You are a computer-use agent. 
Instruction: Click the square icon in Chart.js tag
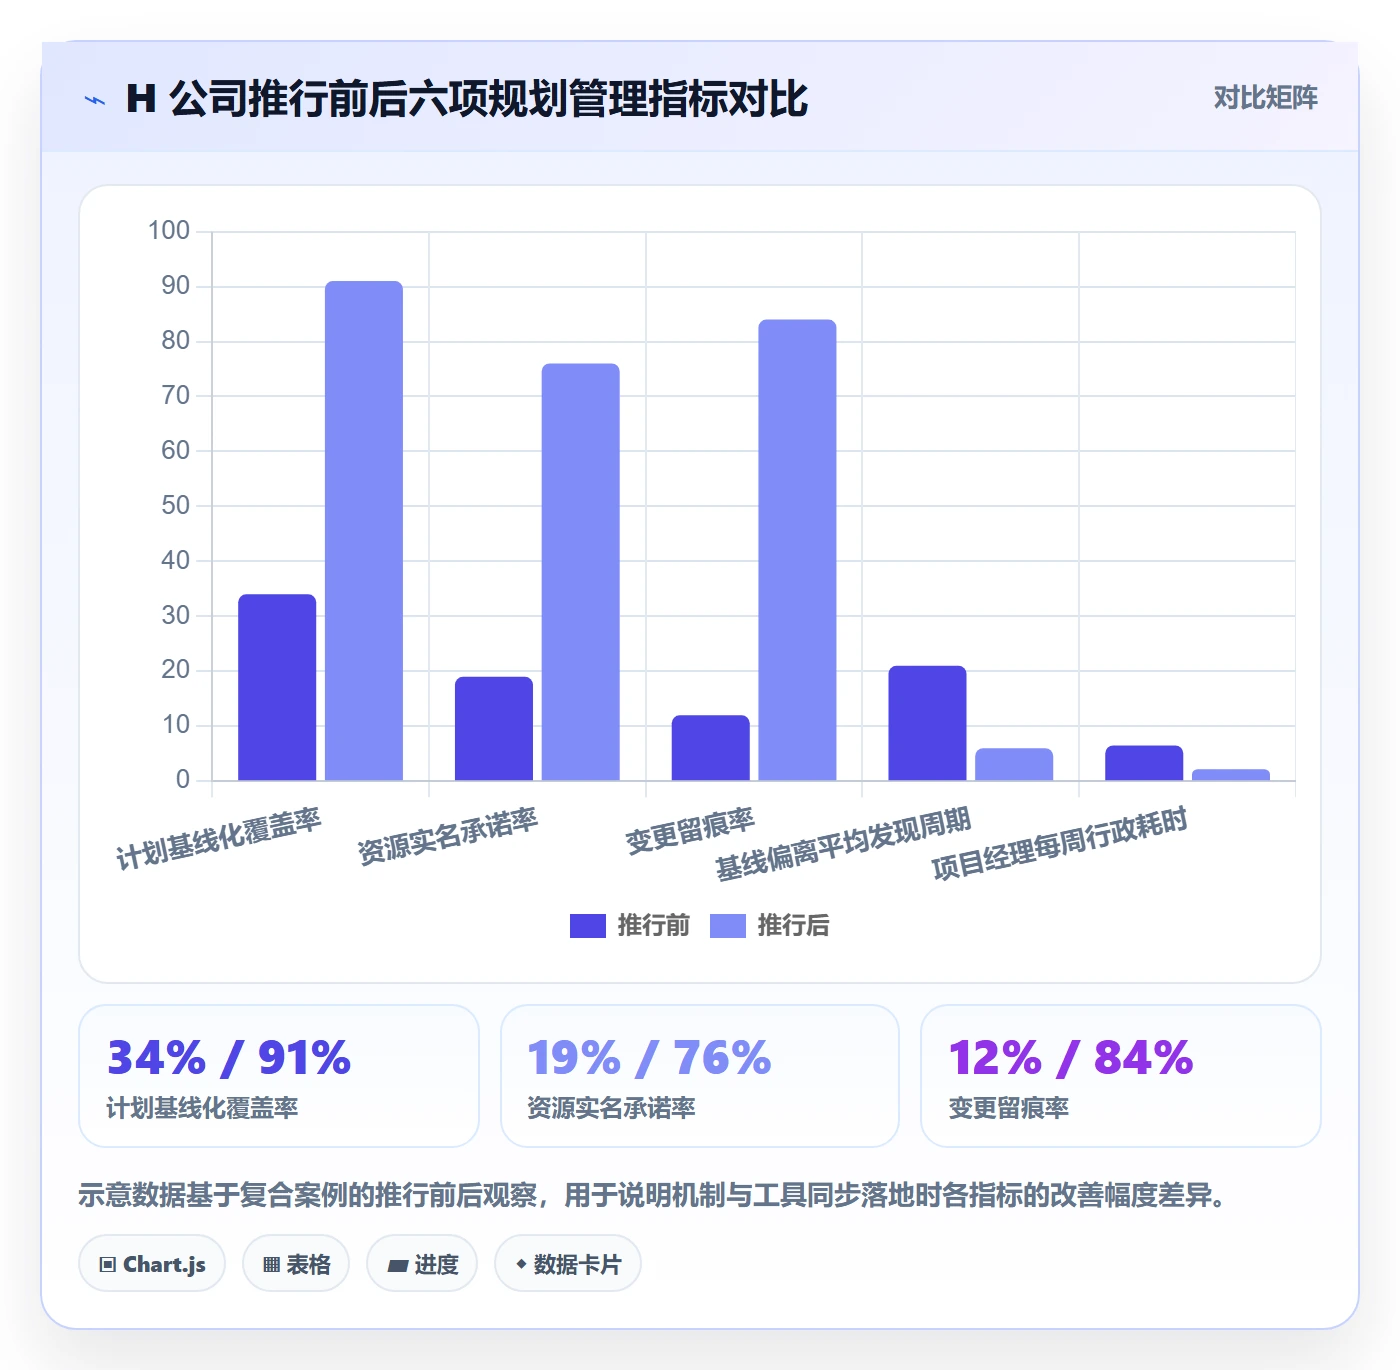pos(108,1265)
